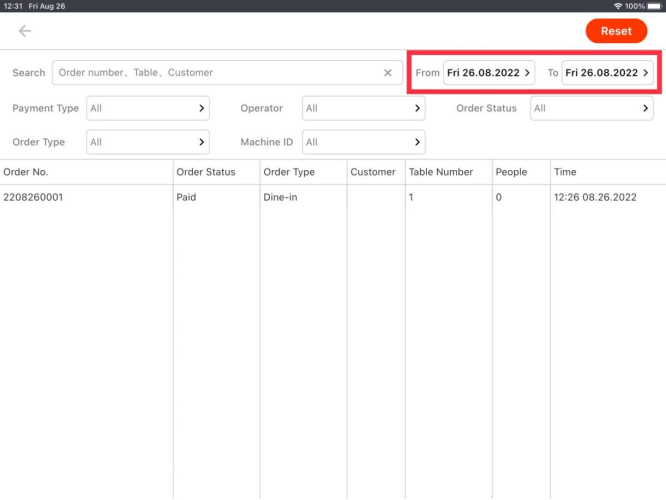Expand the Payment Type dropdown

(148, 108)
